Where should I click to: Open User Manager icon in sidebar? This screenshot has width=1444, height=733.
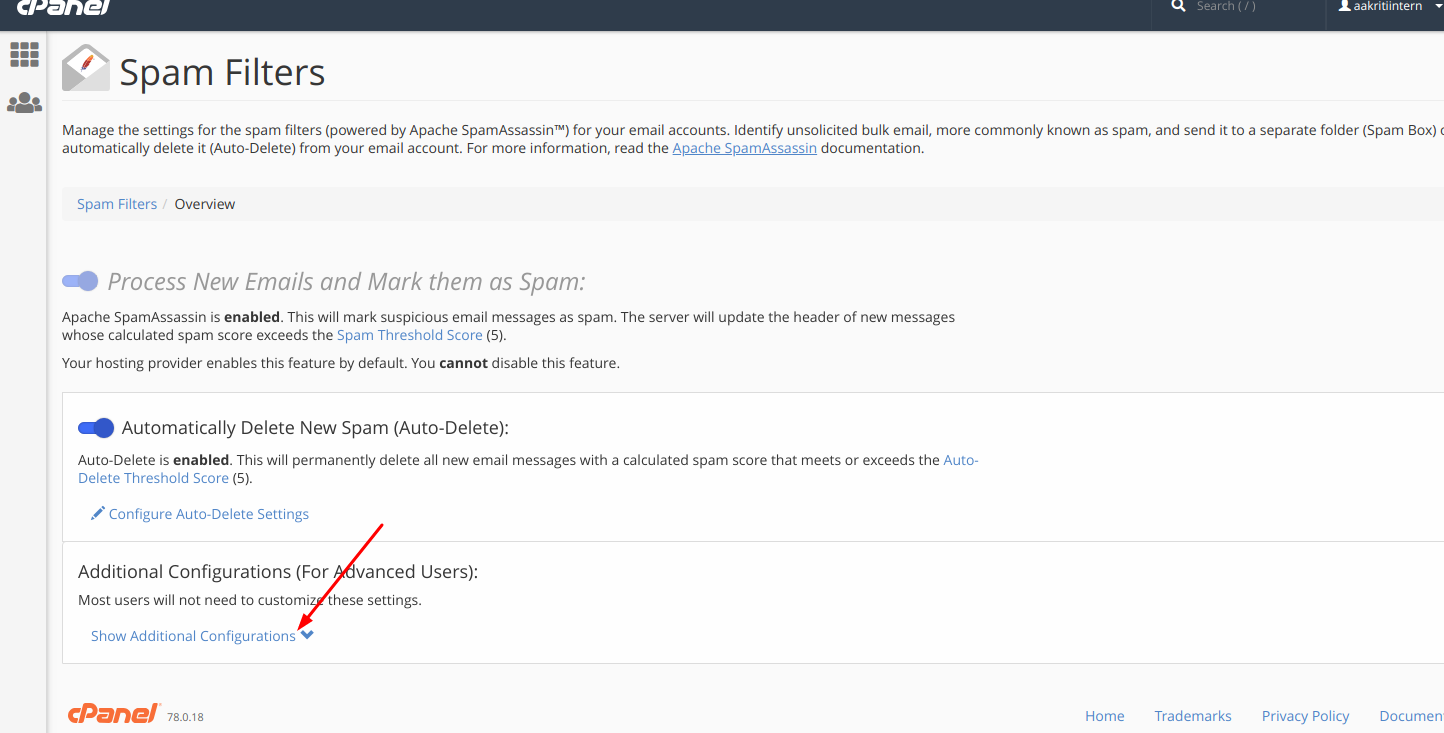click(24, 103)
